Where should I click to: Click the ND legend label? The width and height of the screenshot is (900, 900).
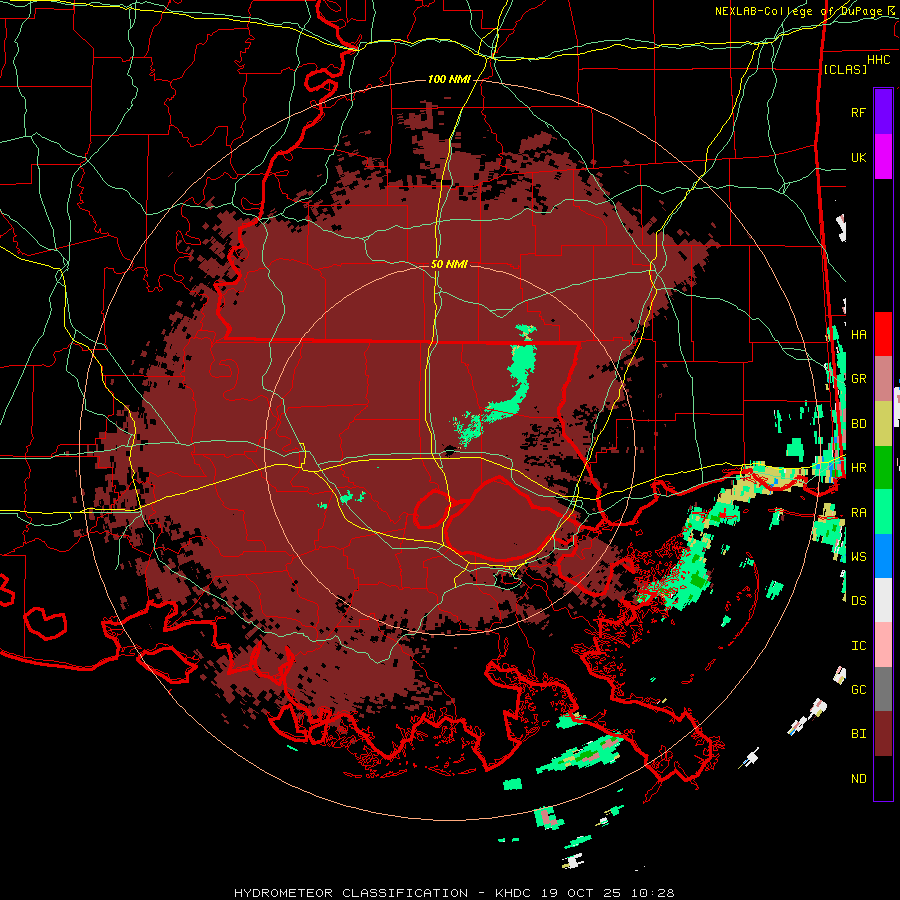point(858,779)
